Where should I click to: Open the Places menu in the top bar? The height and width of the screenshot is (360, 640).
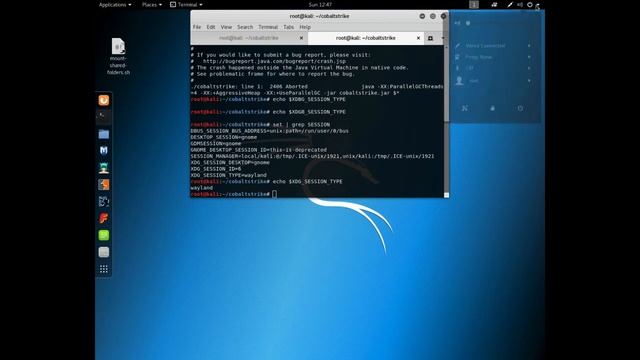click(152, 4)
